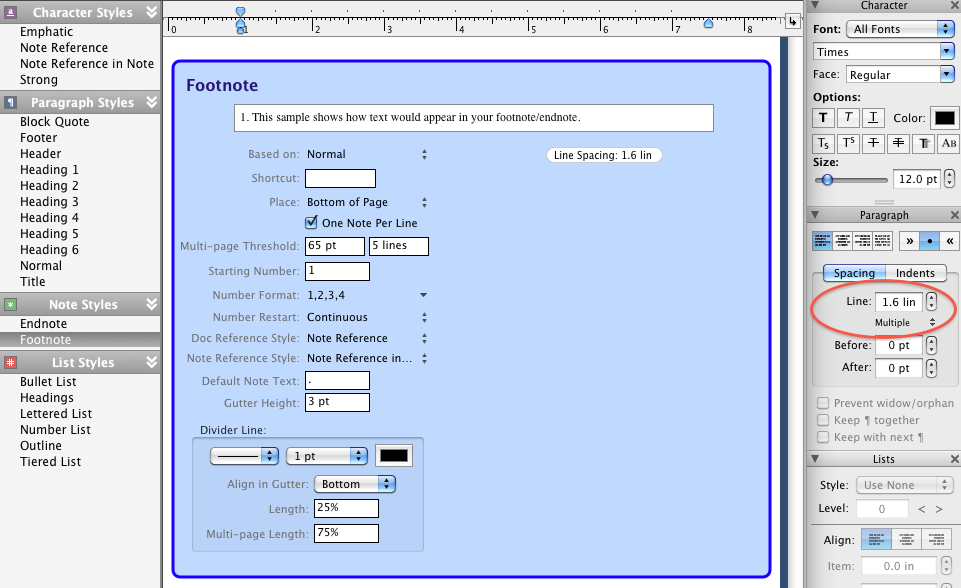Collapse the Paragraph Styles section
Image resolution: width=961 pixels, height=588 pixels.
[152, 103]
